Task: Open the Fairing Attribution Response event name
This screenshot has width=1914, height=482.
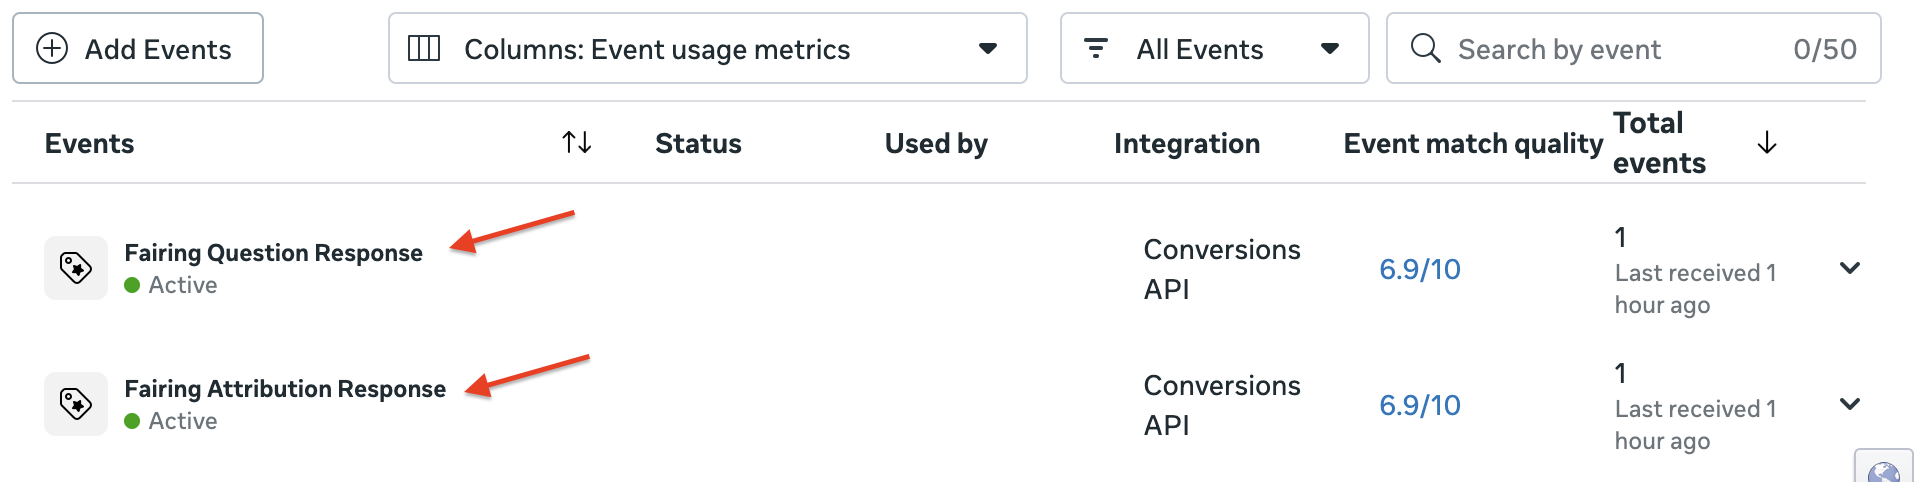Action: tap(285, 389)
